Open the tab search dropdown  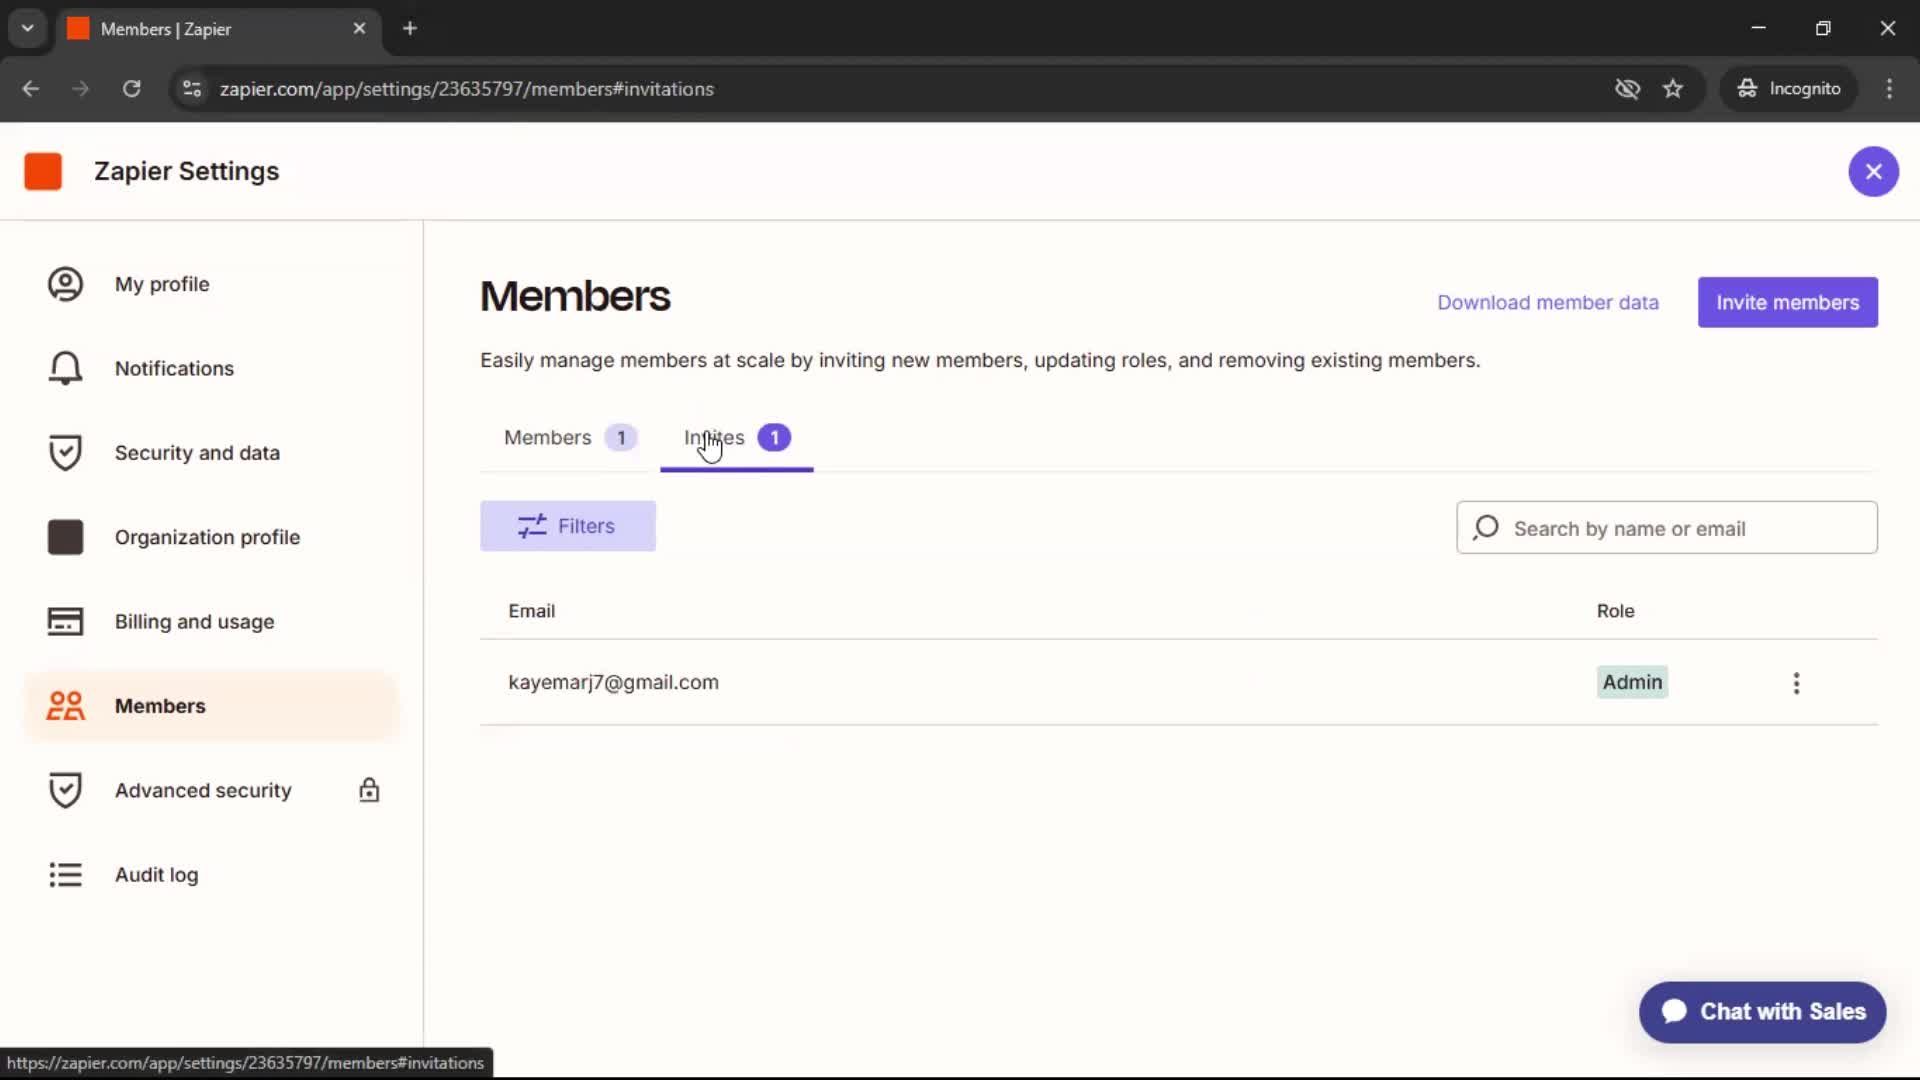28,28
